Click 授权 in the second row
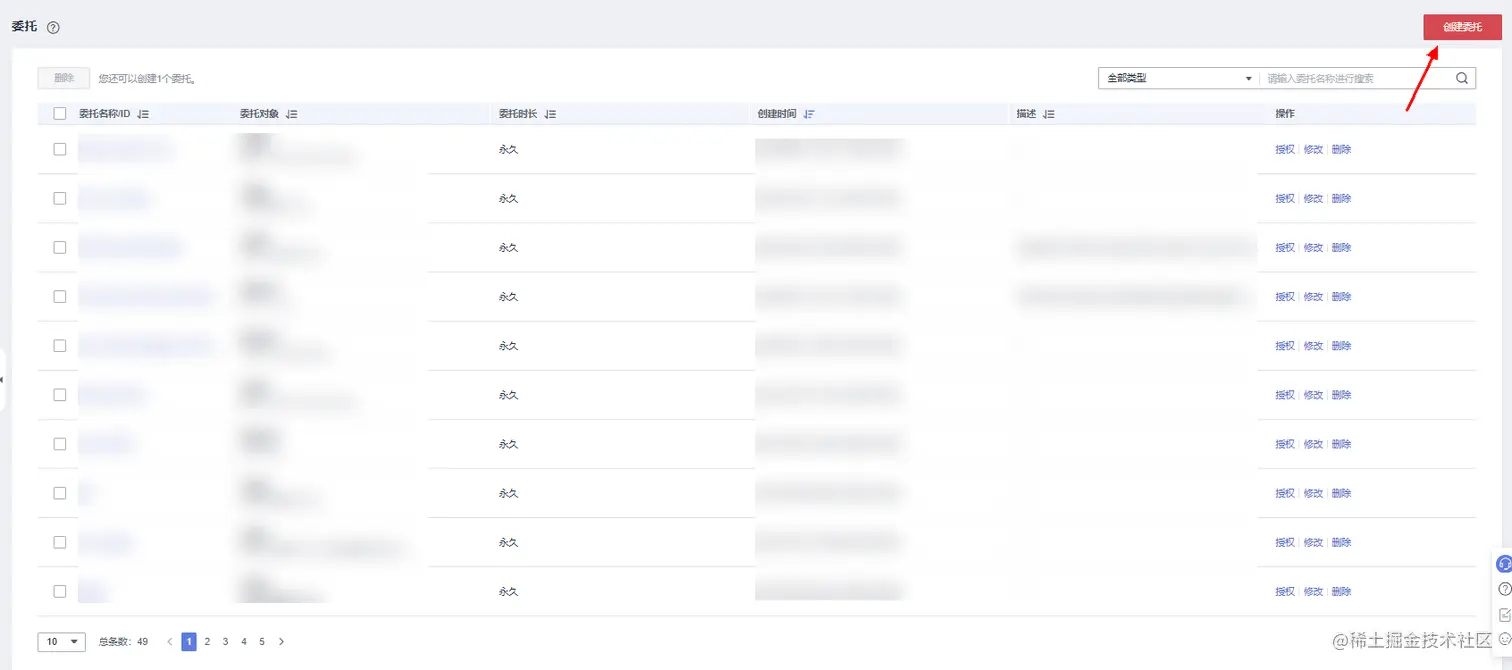Viewport: 1512px width, 670px height. point(1285,199)
